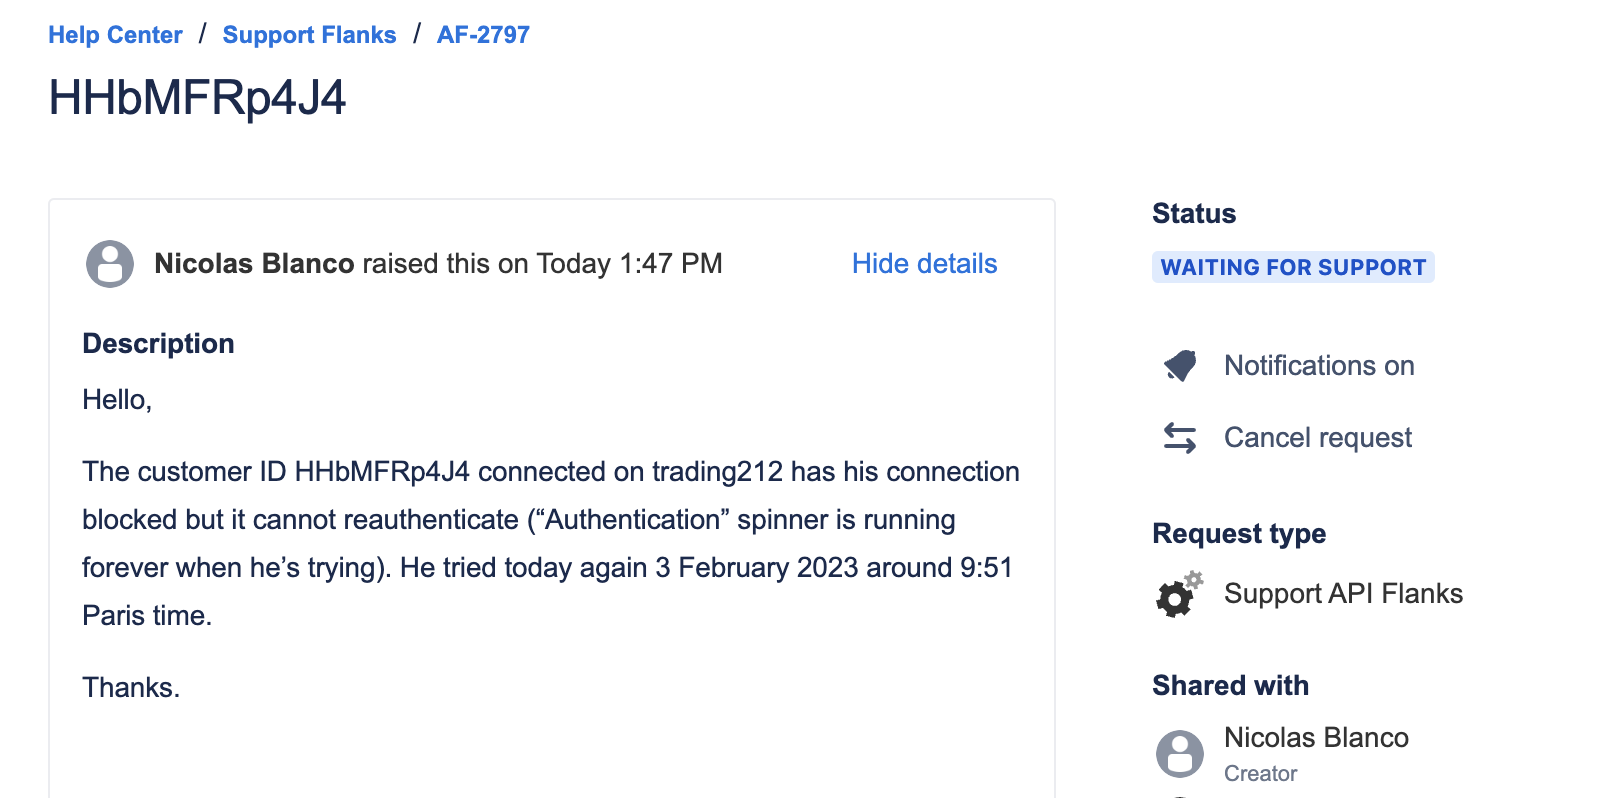The height and width of the screenshot is (798, 1624).
Task: Click the Support API Flanks gear icon
Action: click(1180, 594)
